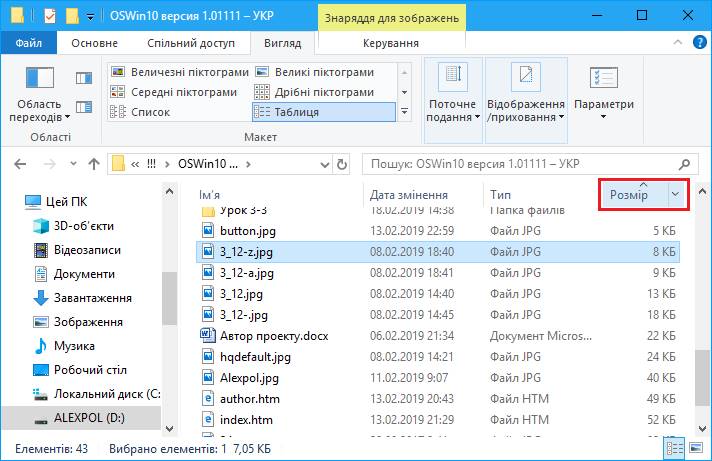The height and width of the screenshot is (461, 712).
Task: Expand the breadcrumb arrow after OSWin10
Action: (248, 164)
